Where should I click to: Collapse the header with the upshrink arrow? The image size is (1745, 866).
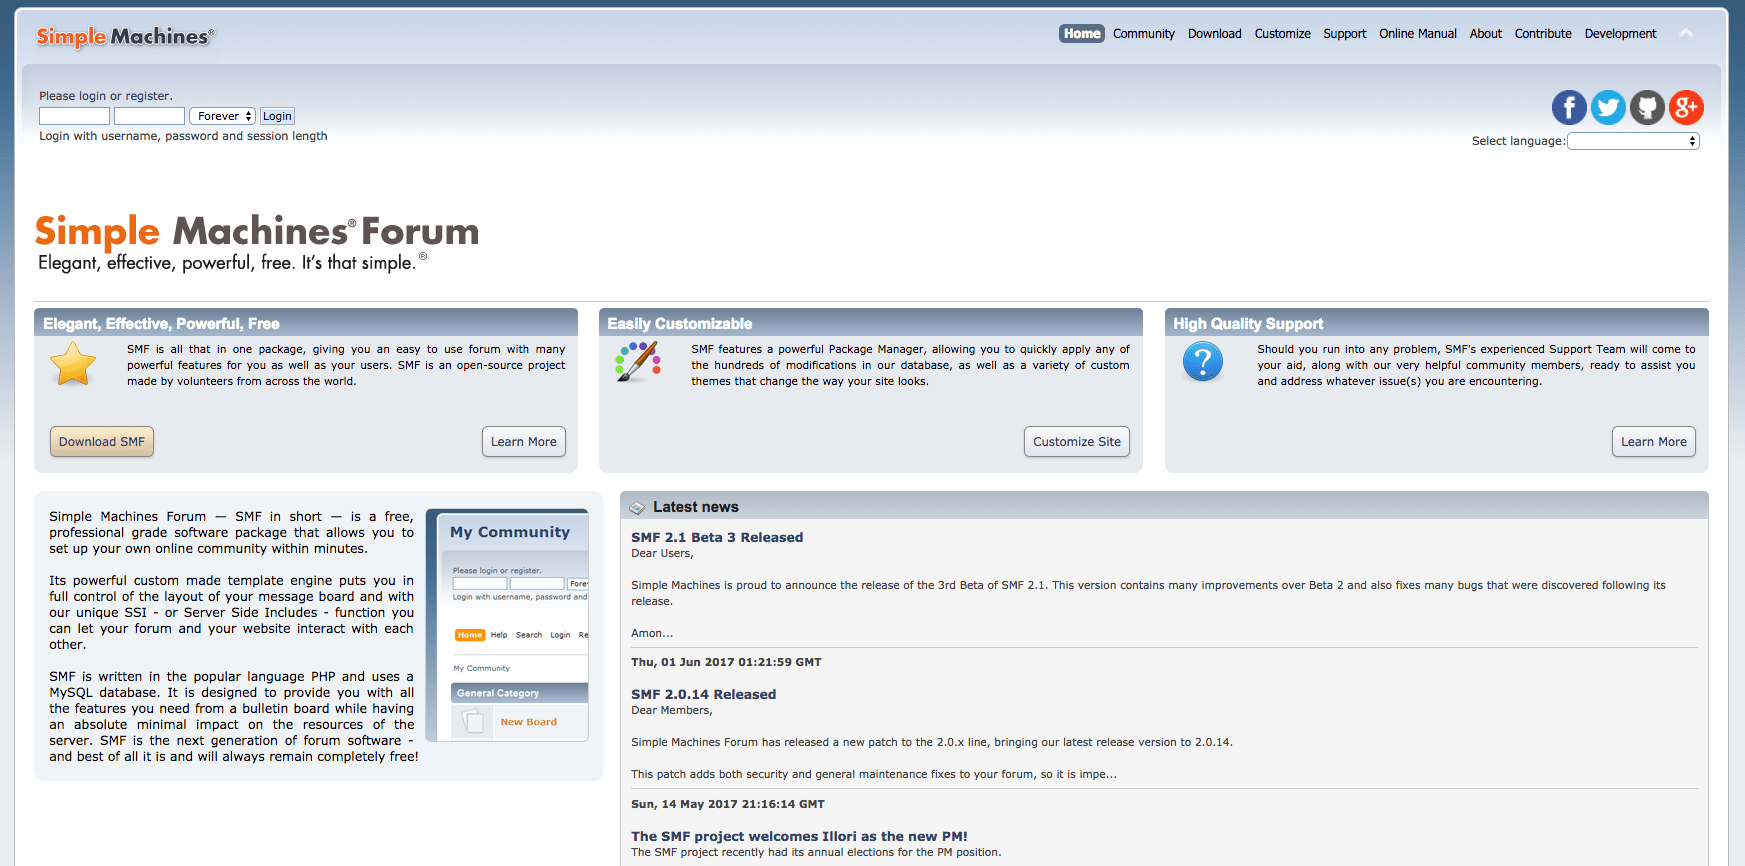[1686, 34]
